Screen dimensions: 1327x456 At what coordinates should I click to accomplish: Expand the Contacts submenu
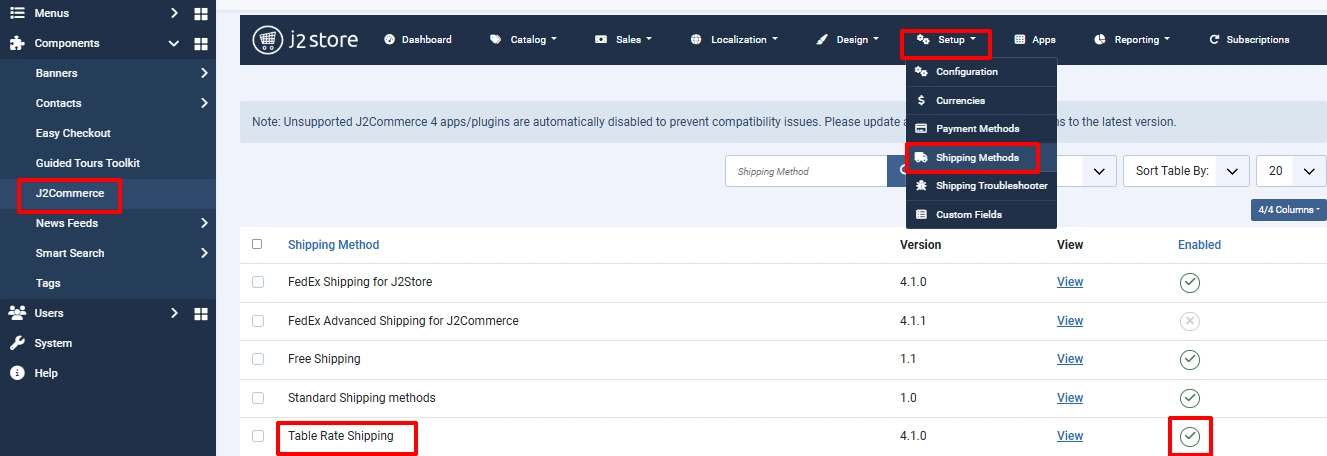(204, 103)
